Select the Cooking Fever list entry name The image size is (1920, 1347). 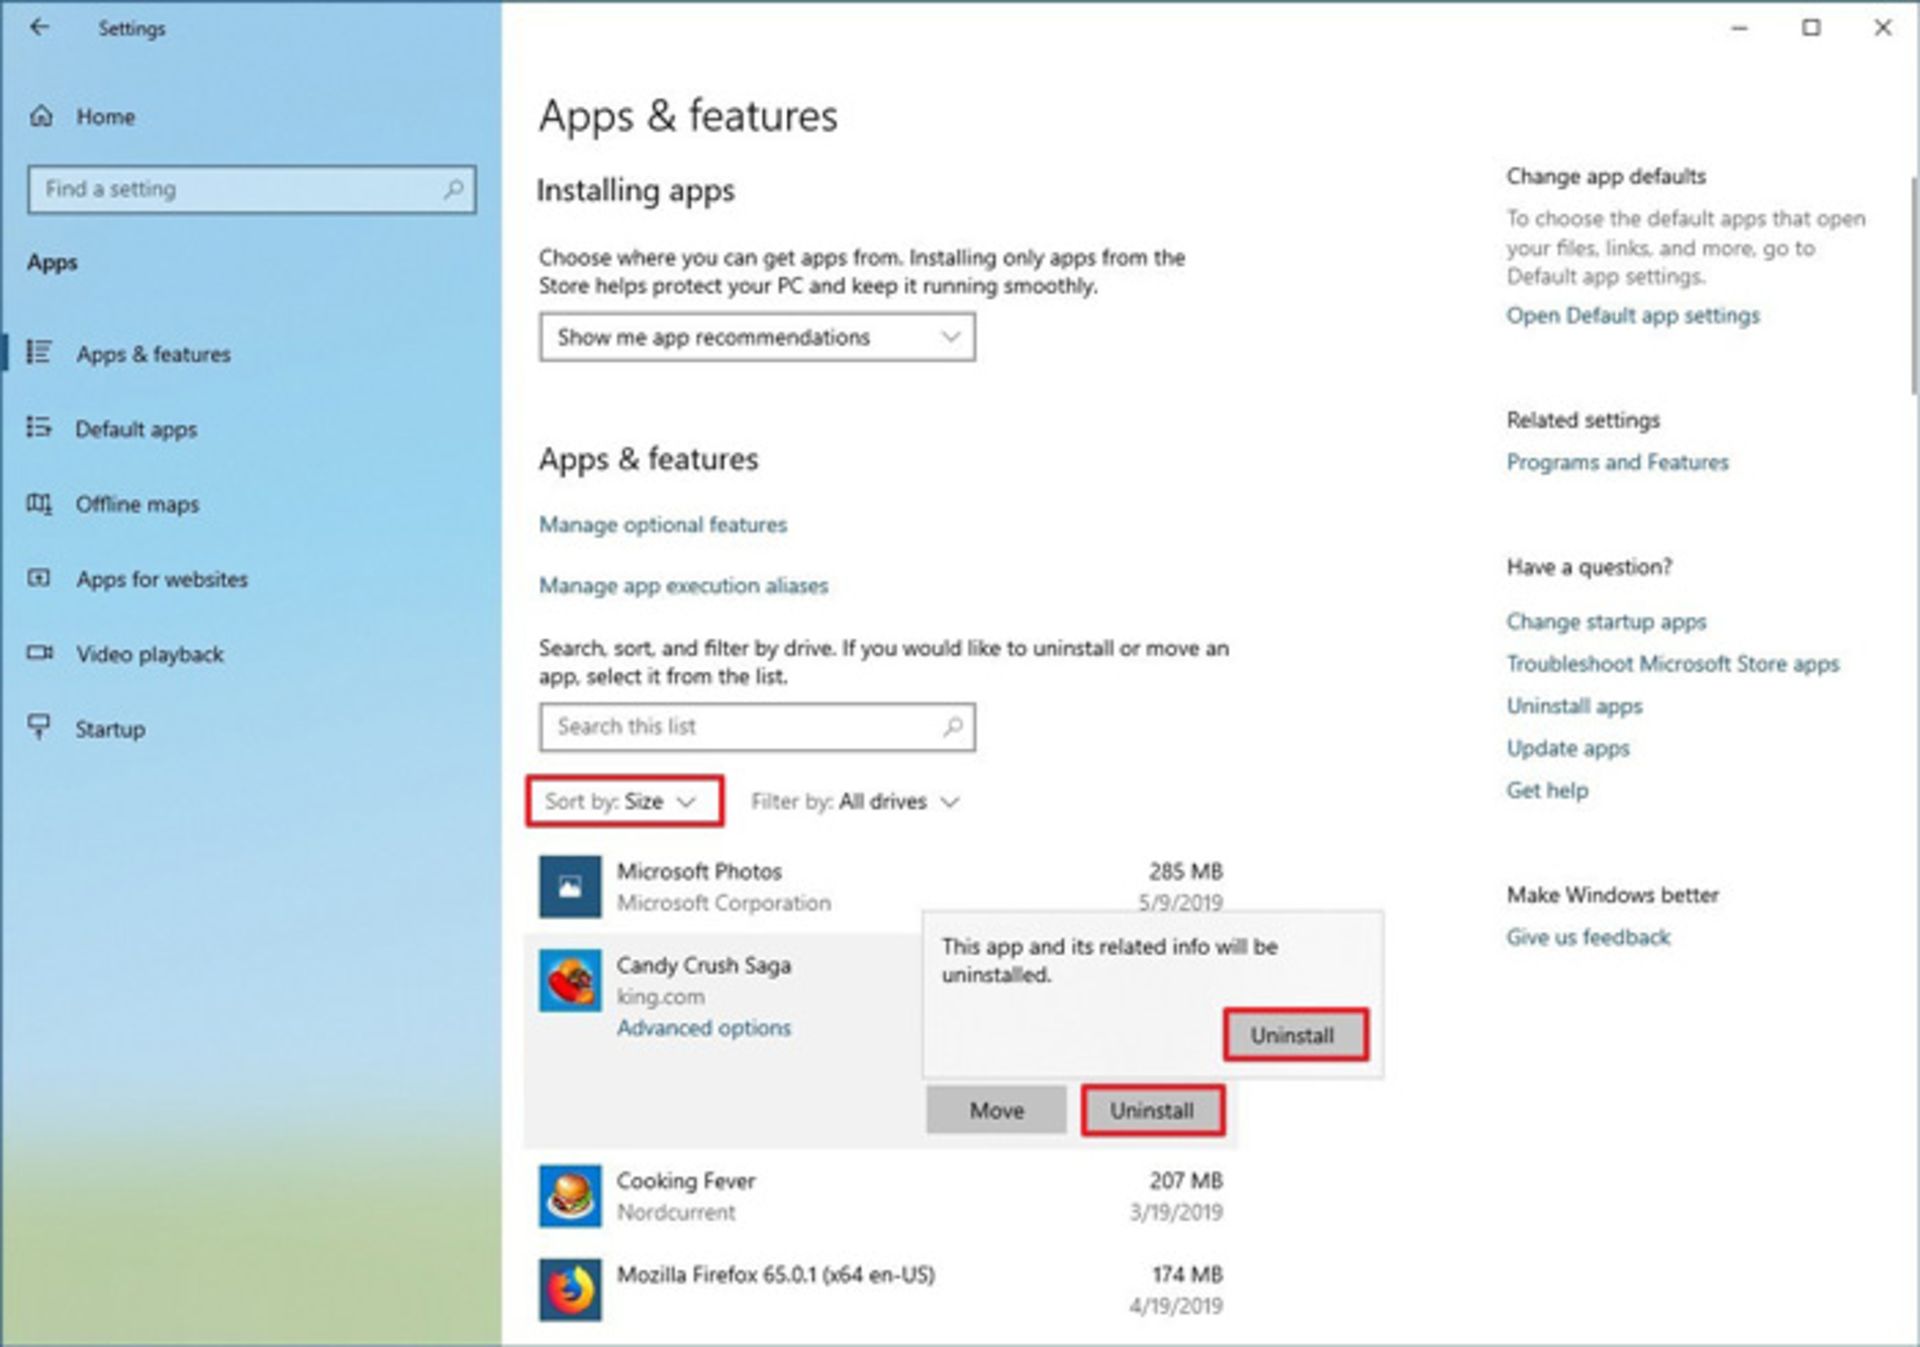coord(686,1181)
